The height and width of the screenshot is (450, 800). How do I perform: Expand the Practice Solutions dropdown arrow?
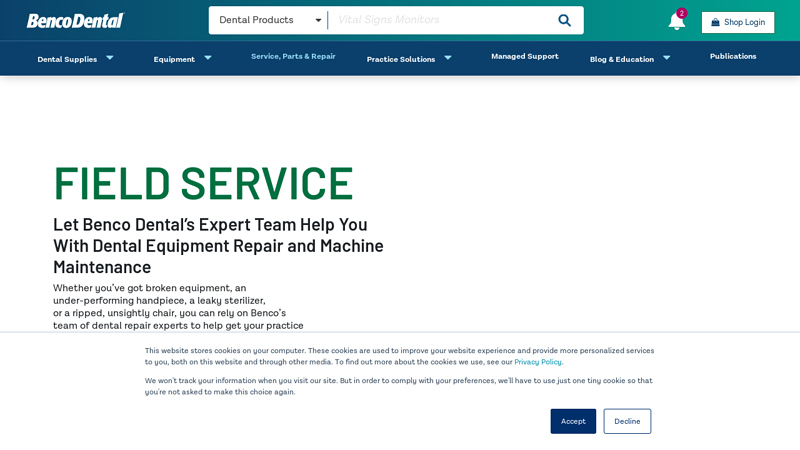(x=448, y=58)
